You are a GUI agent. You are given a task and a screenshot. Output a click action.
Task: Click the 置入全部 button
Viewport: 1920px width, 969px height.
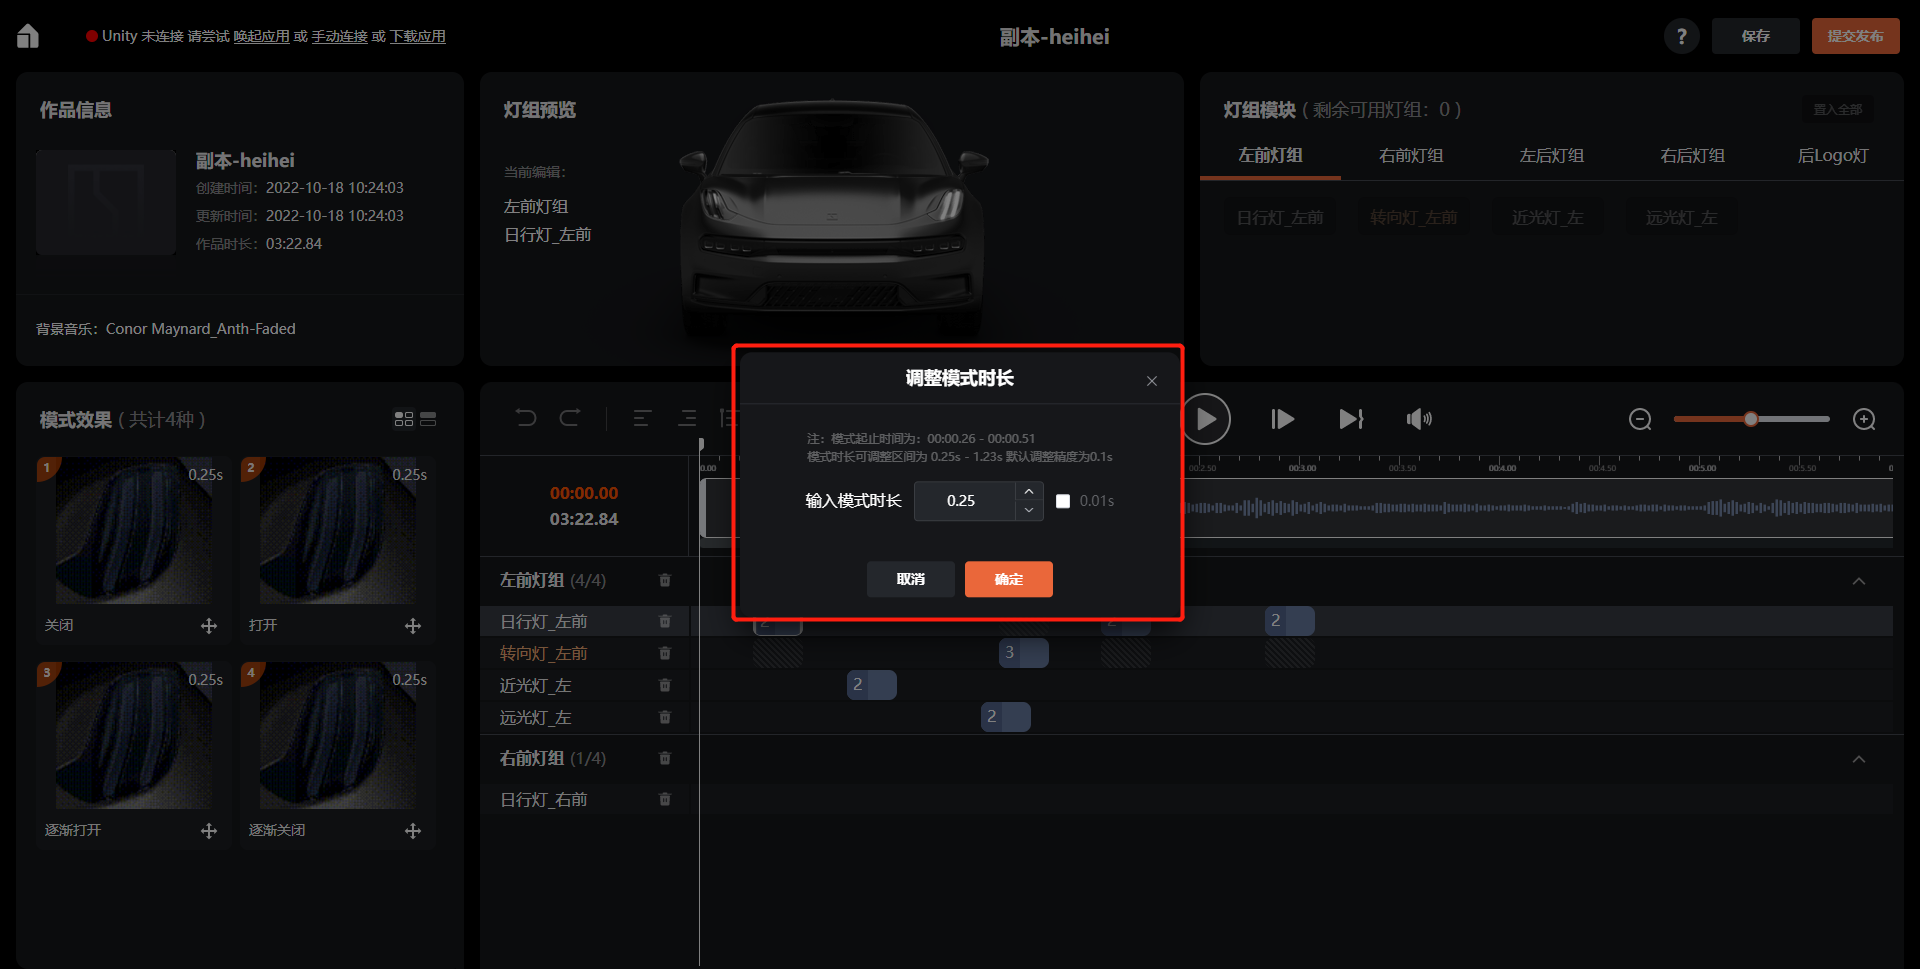[1838, 110]
